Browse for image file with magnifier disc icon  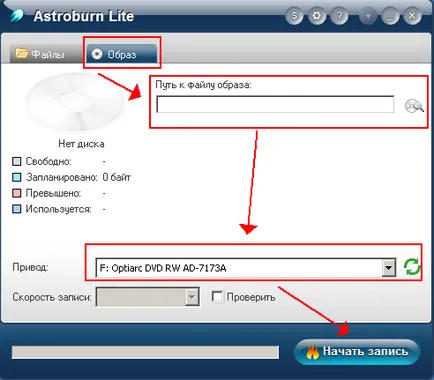414,106
